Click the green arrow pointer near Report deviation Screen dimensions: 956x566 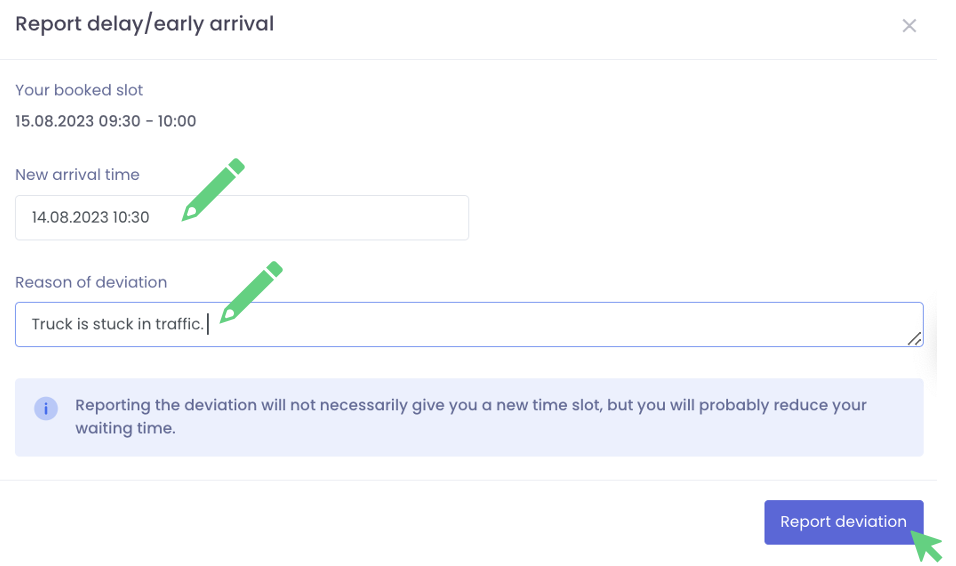(x=927, y=545)
